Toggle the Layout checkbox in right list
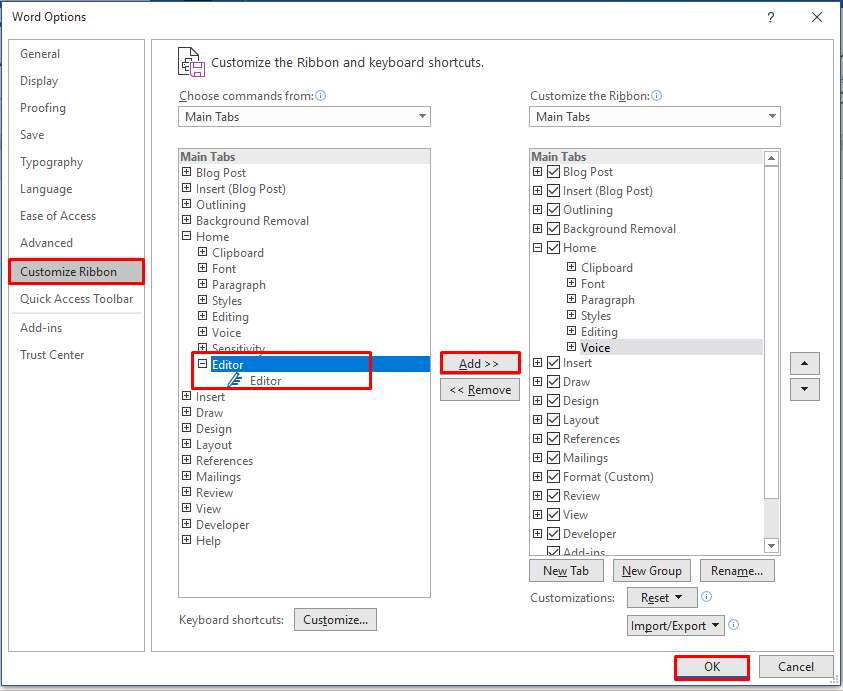The height and width of the screenshot is (691, 843). [553, 420]
